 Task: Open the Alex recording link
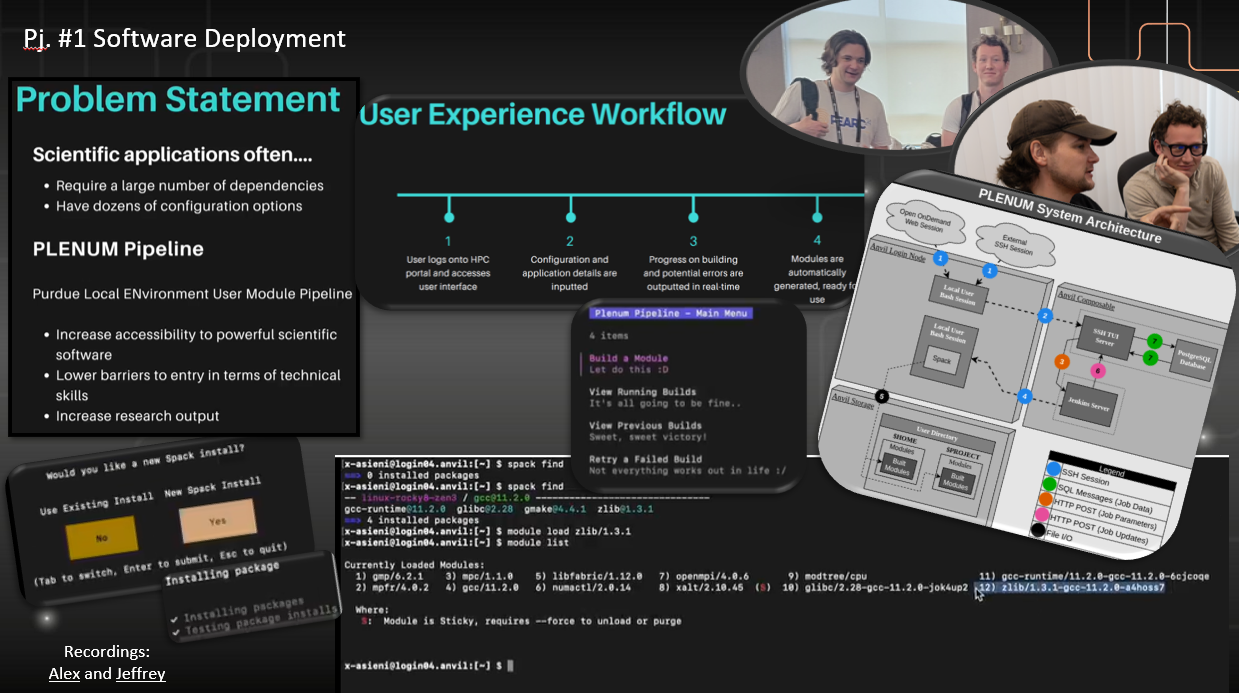63,674
